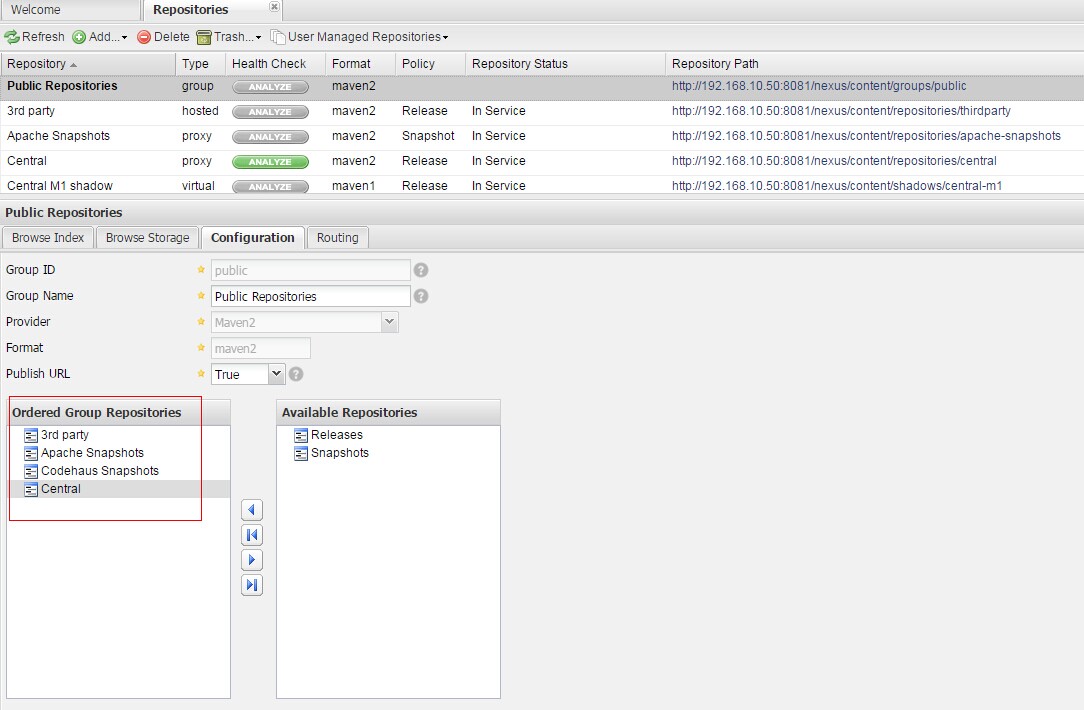Select the Apache Snapshots repository row
The height and width of the screenshot is (710, 1084).
[x=542, y=136]
